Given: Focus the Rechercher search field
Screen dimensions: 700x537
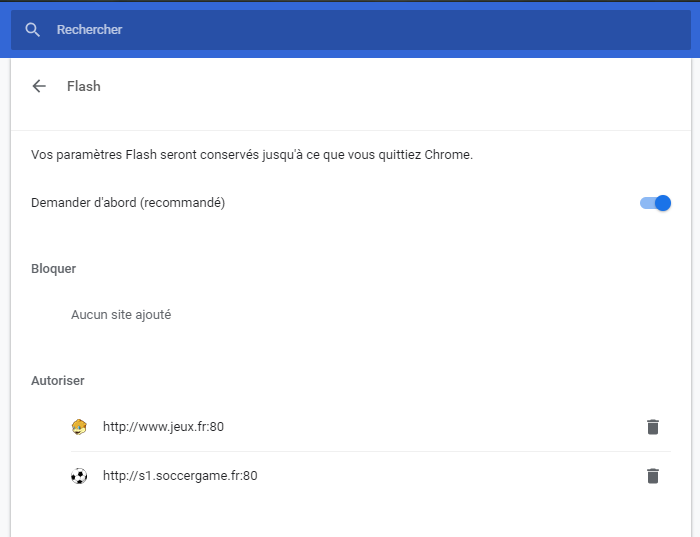Looking at the screenshot, I should coord(300,30).
